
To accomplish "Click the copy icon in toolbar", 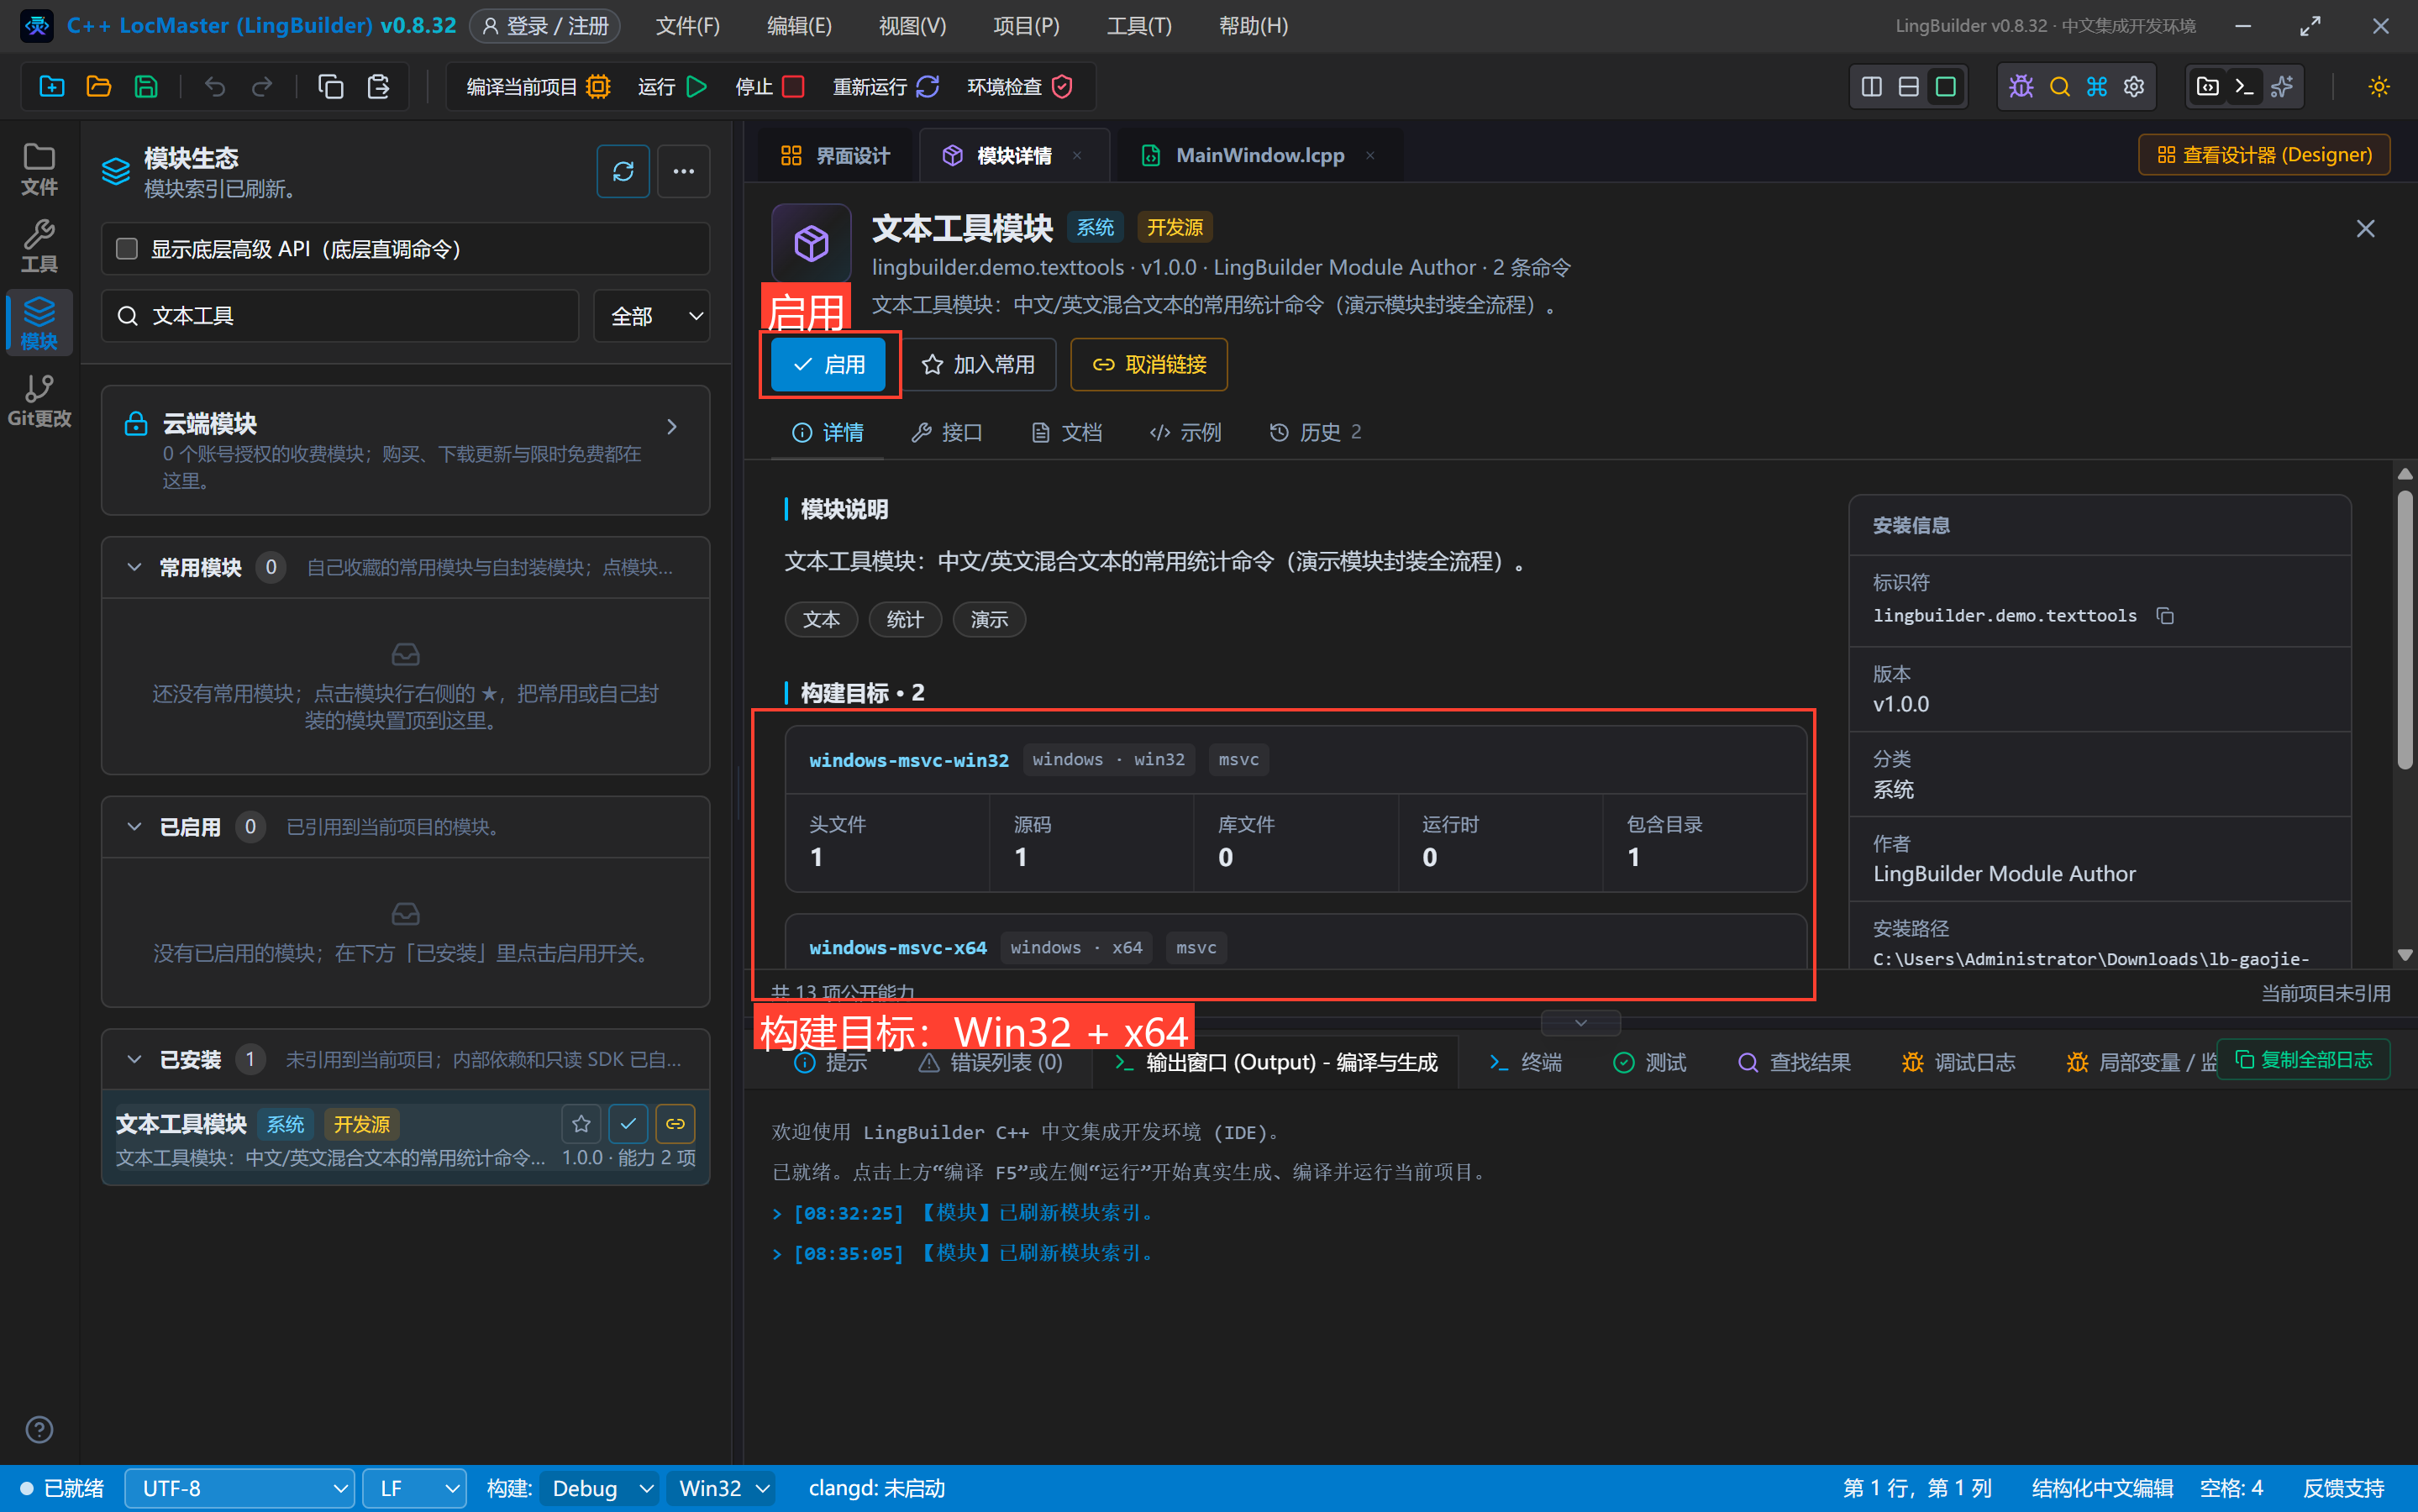I will pos(330,86).
